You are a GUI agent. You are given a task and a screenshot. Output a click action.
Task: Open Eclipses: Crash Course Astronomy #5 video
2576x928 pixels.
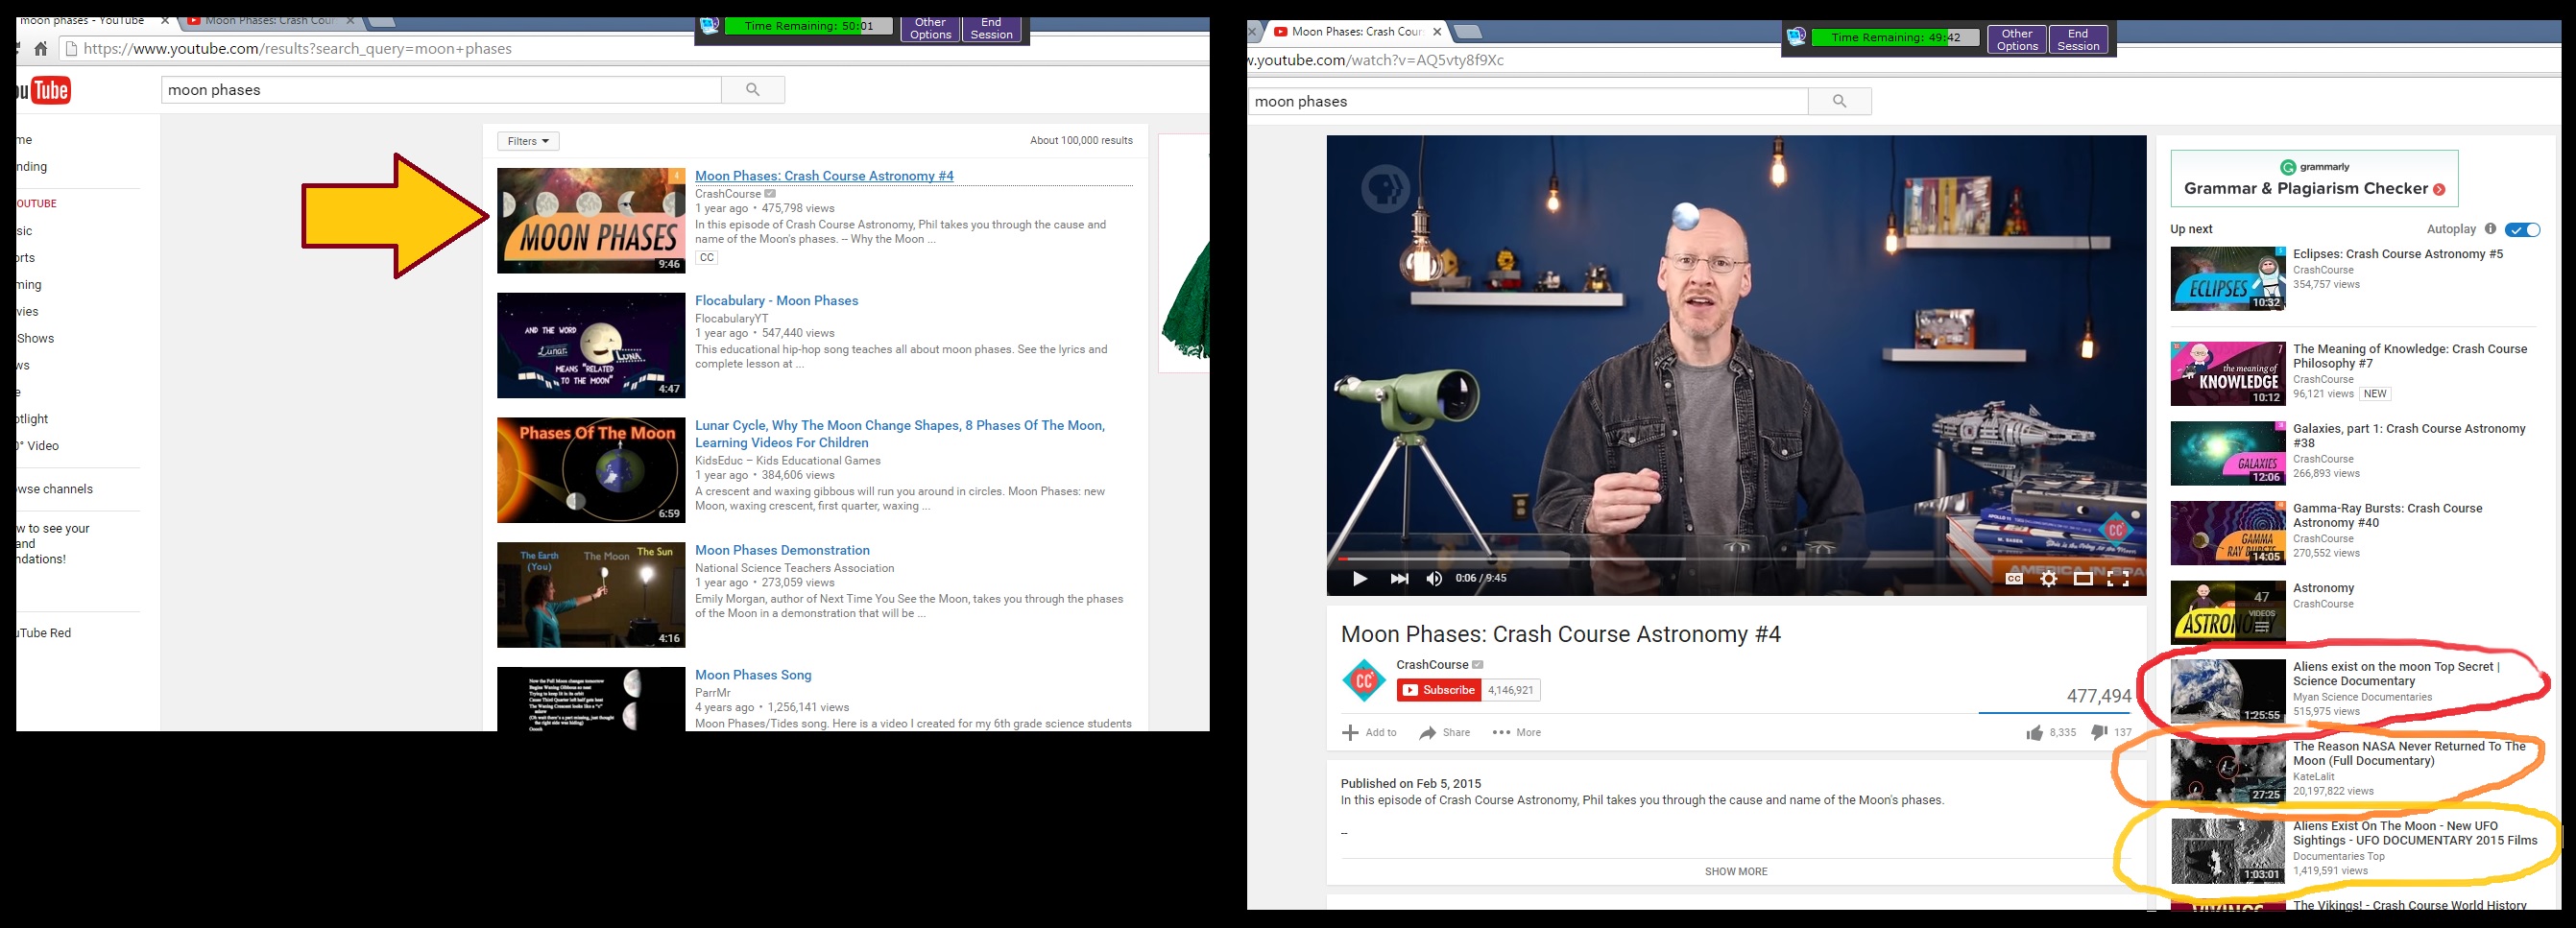coord(2398,254)
